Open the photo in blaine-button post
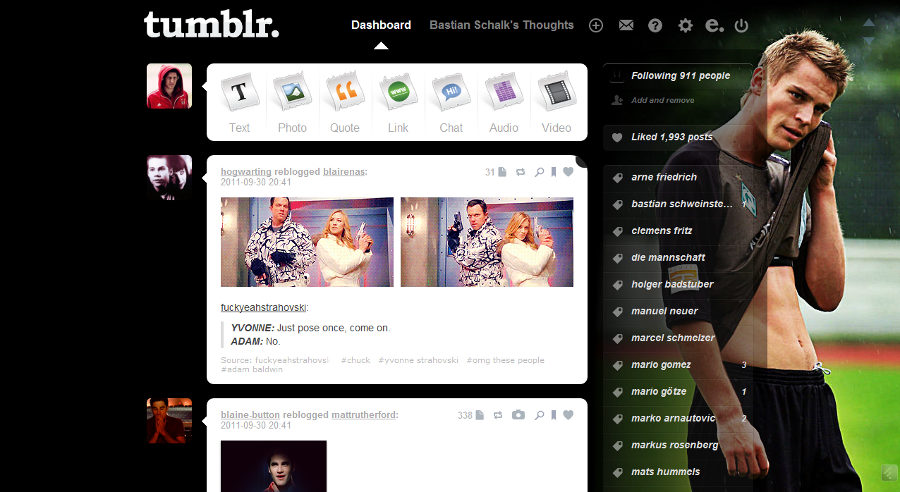Screen dimensions: 900x492 (x=274, y=466)
